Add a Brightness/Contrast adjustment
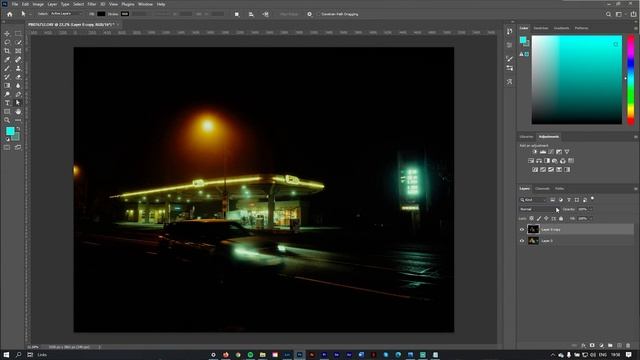This screenshot has width=640, height=360. click(x=535, y=152)
